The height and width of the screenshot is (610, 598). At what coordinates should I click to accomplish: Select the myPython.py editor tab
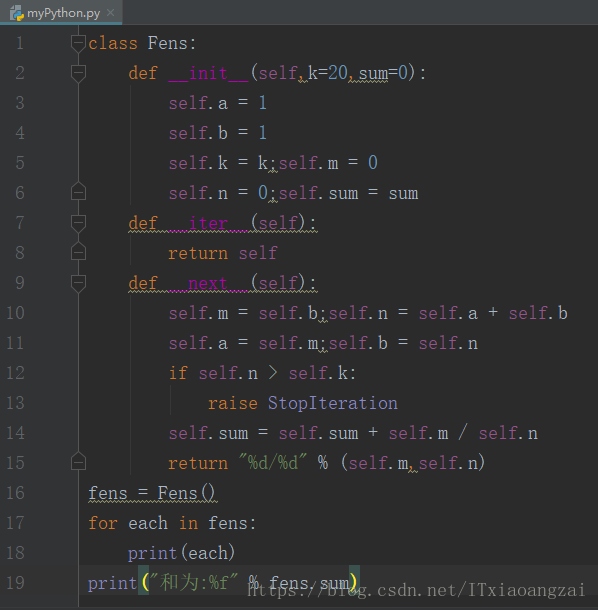coord(61,12)
